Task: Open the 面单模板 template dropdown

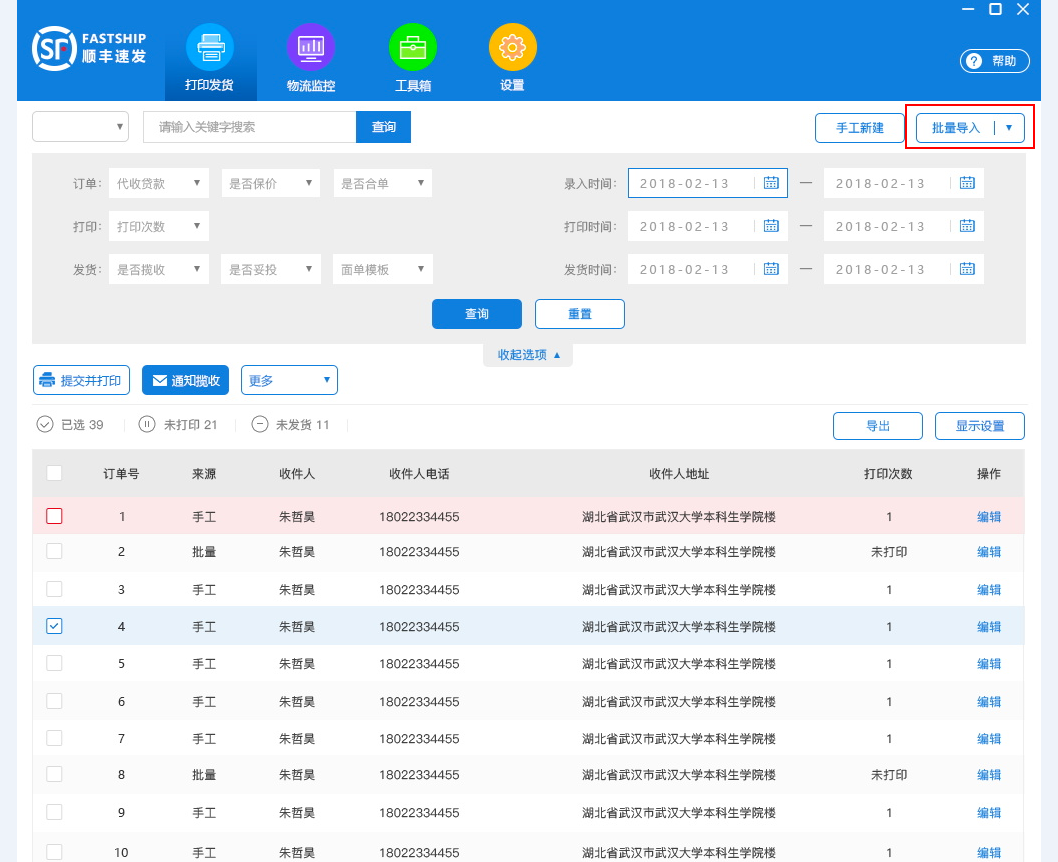Action: coord(382,269)
